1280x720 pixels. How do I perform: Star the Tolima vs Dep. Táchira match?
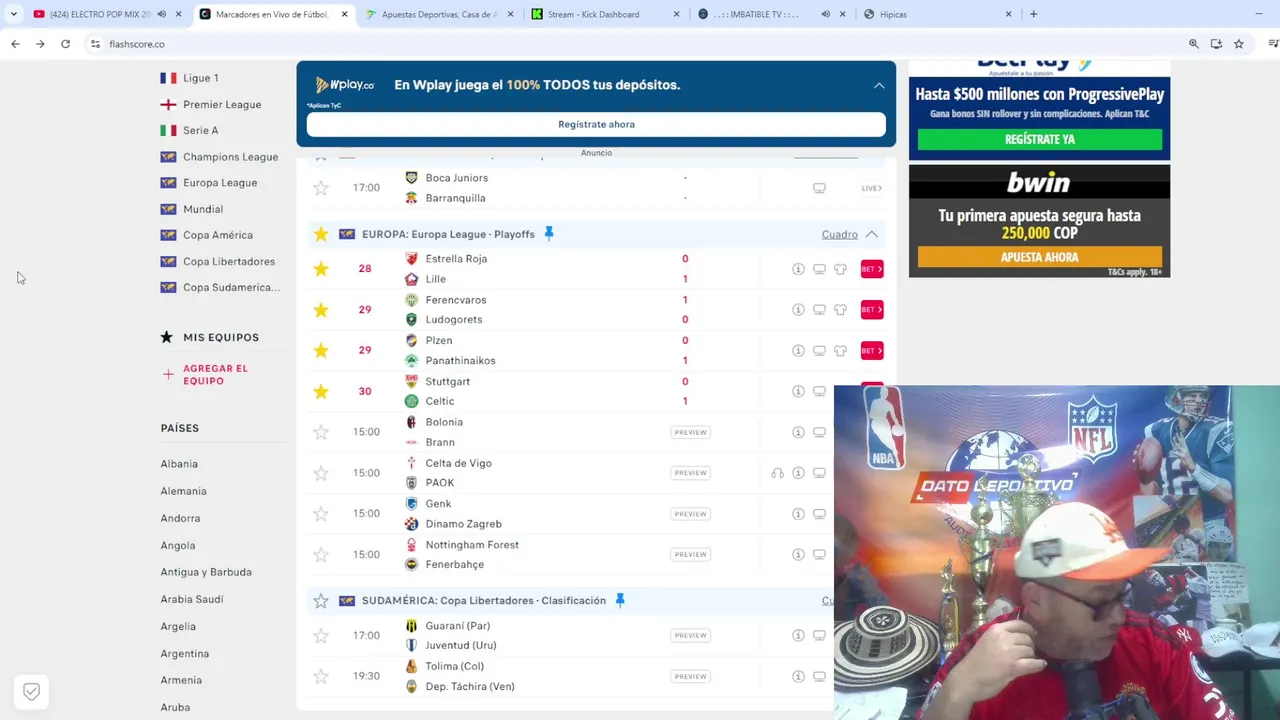pos(320,677)
